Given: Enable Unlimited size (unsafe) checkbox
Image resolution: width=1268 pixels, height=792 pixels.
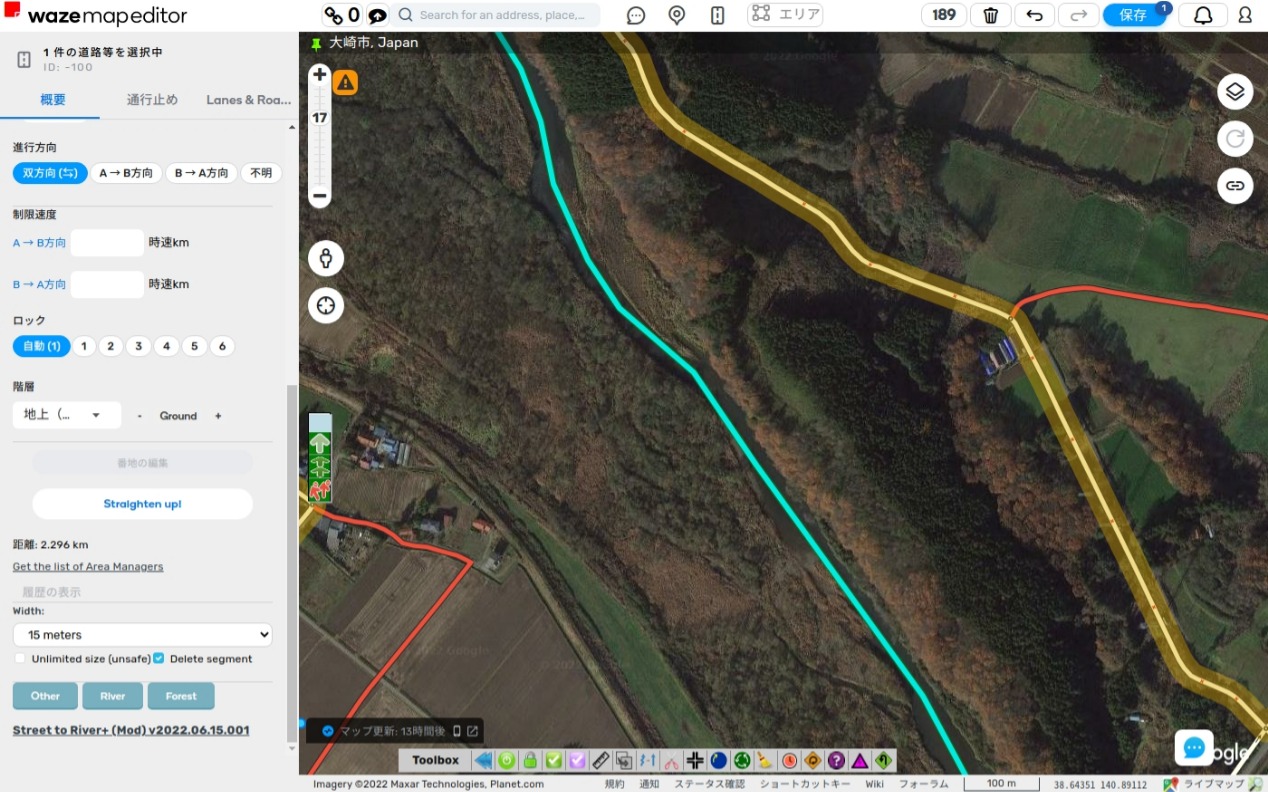Looking at the screenshot, I should [x=20, y=659].
